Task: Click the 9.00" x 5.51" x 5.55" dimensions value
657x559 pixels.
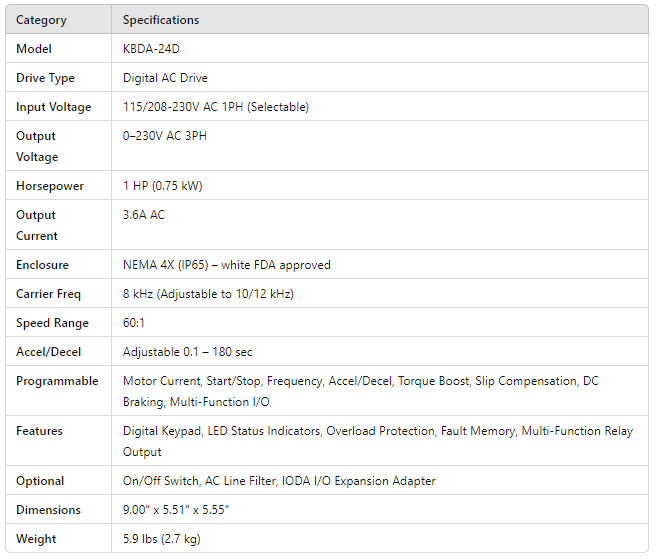Action: [178, 510]
